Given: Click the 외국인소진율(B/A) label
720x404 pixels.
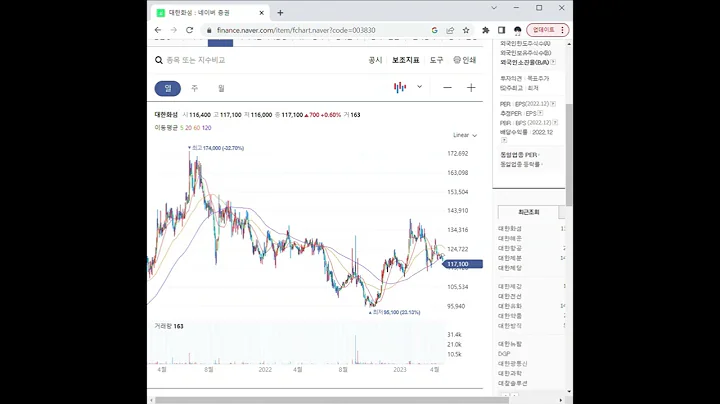Looking at the screenshot, I should [525, 62].
